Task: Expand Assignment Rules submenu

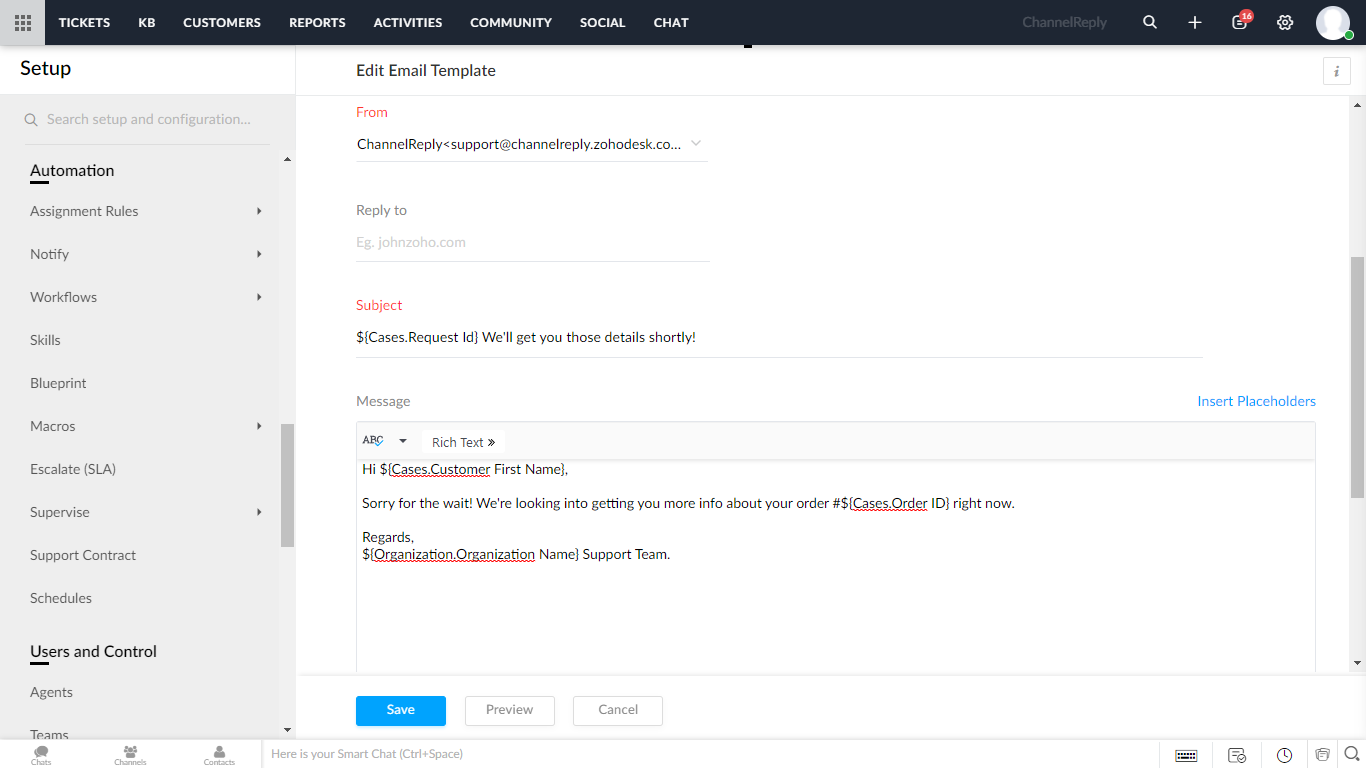Action: tap(259, 211)
